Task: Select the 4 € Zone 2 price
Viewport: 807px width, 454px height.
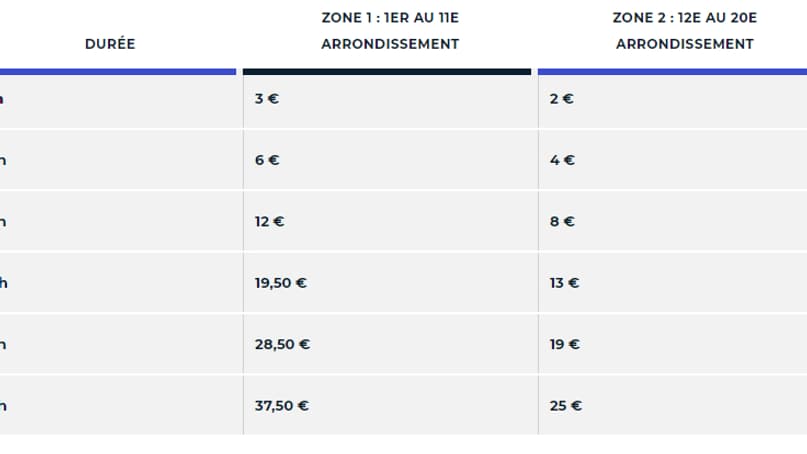Action: (x=562, y=160)
